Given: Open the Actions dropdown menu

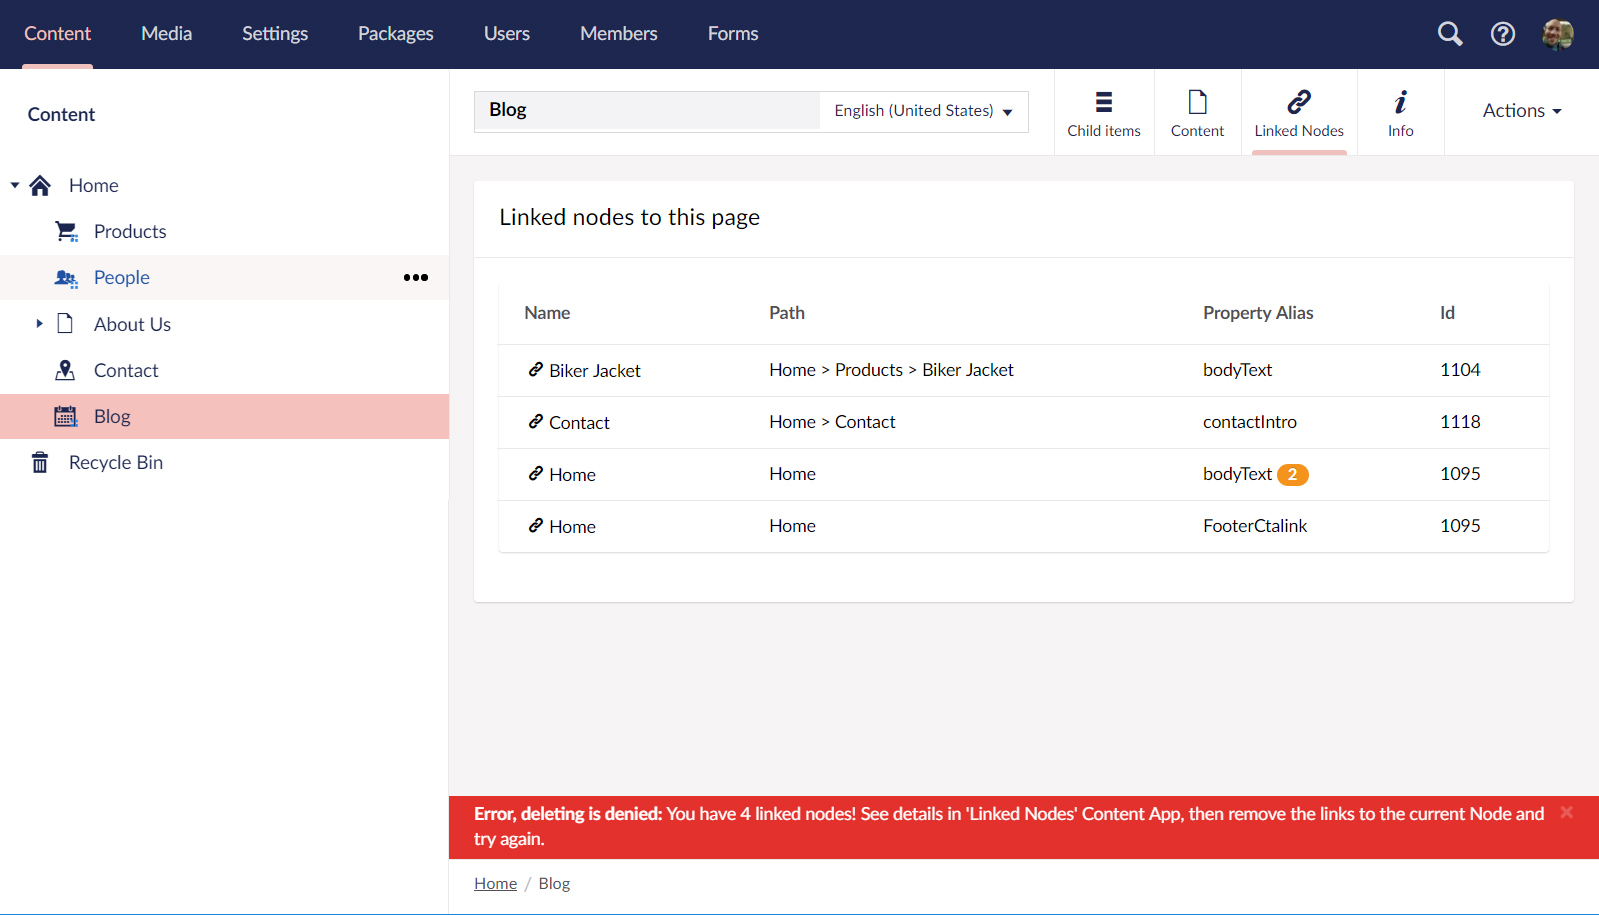Looking at the screenshot, I should point(1521,111).
